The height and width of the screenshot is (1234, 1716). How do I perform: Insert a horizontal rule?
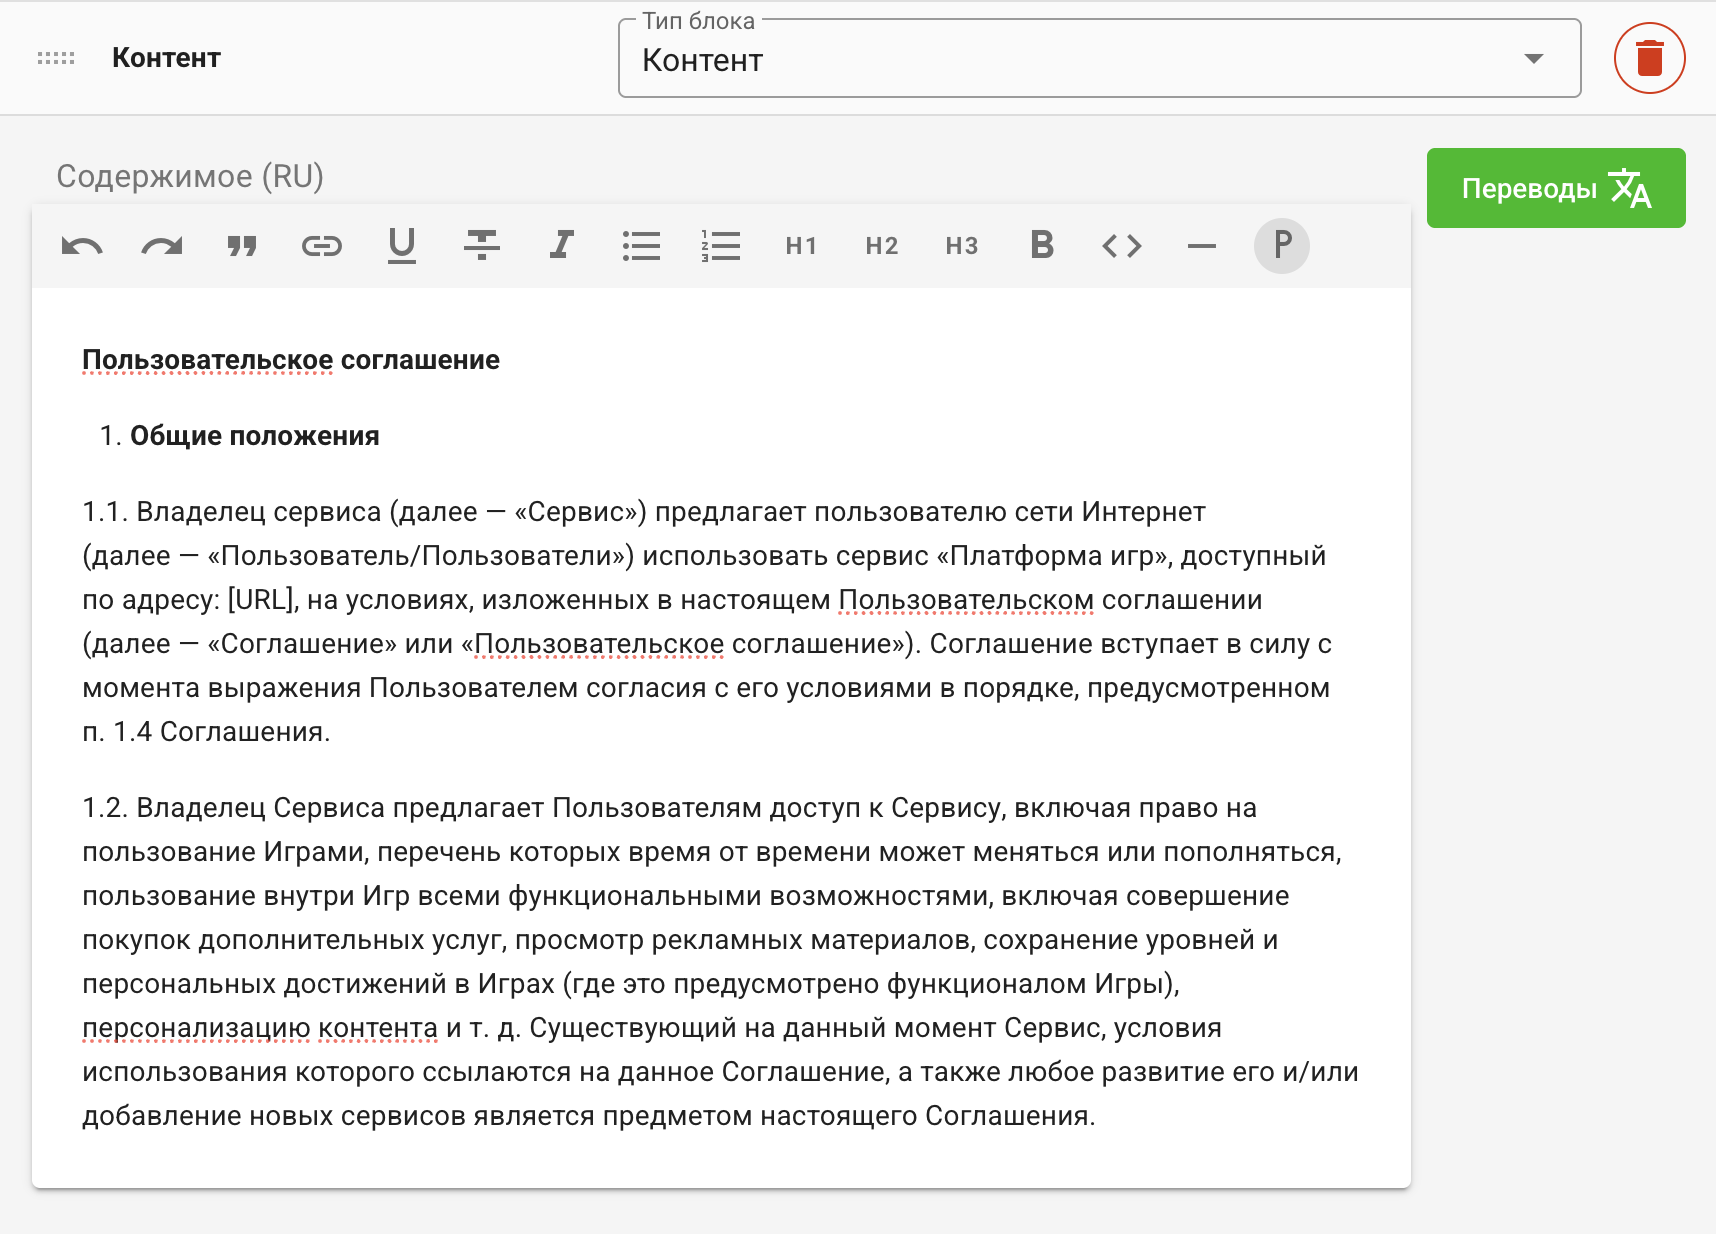click(x=1202, y=246)
